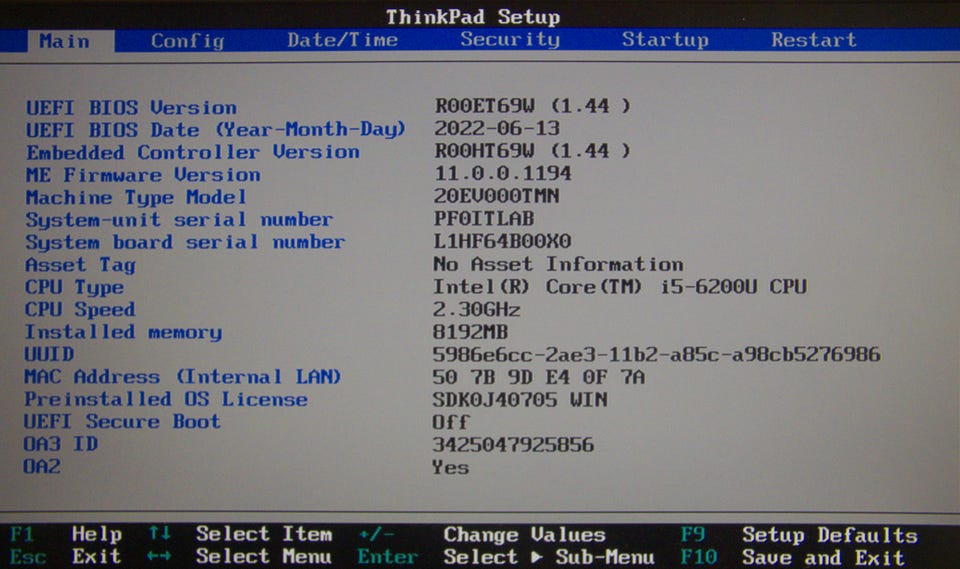Viewport: 960px width, 569px height.
Task: Switch to the Date/Time tab
Action: coord(342,40)
